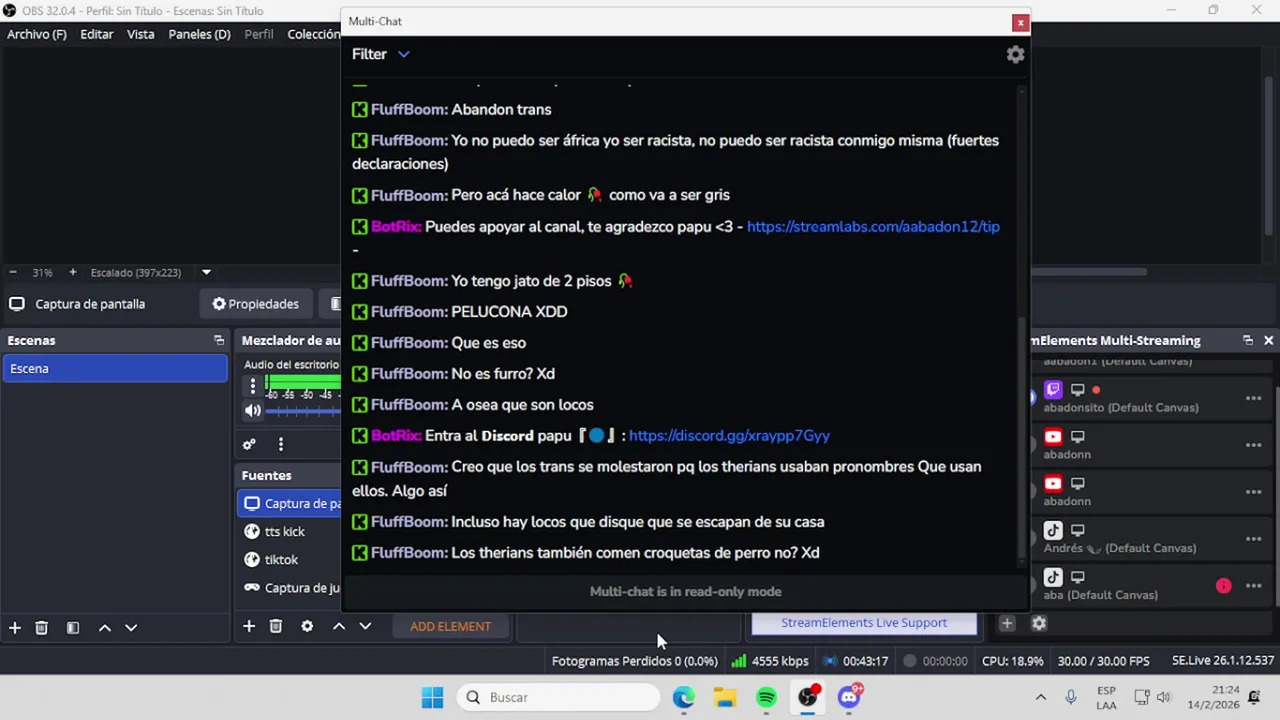Open the Multi-Chat settings gear
The image size is (1280, 720).
(x=1015, y=55)
